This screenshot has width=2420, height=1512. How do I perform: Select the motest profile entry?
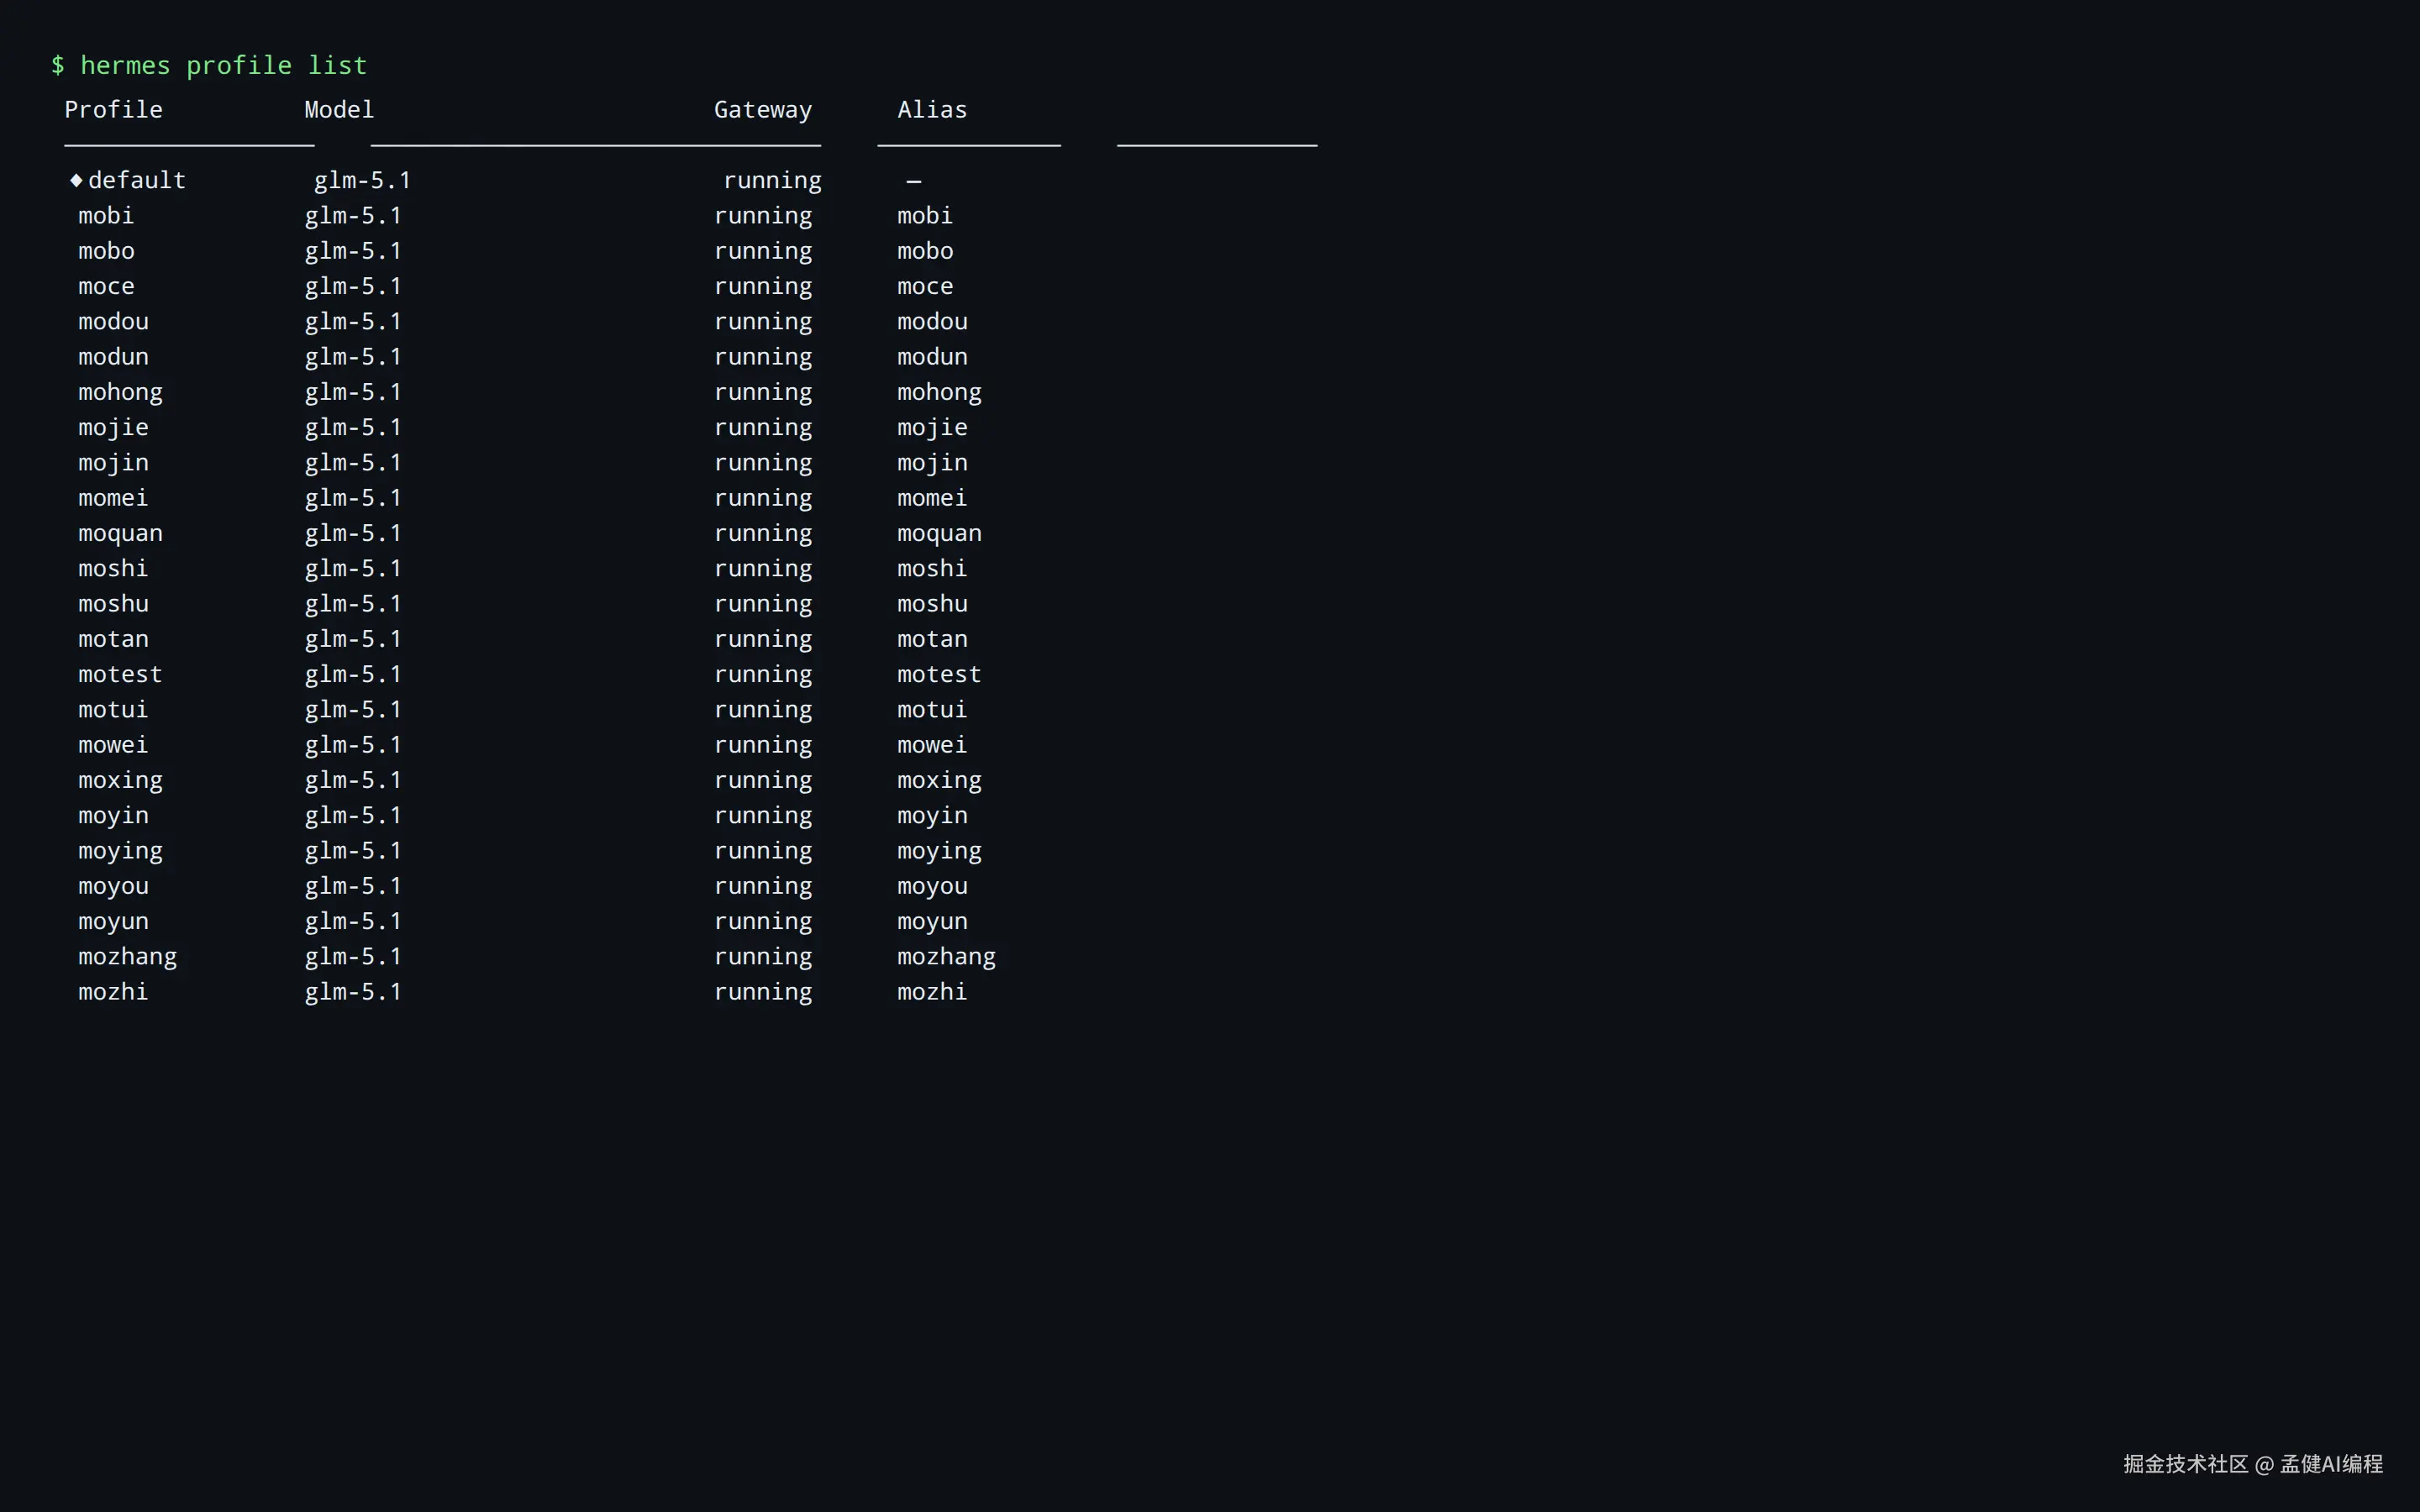[120, 674]
